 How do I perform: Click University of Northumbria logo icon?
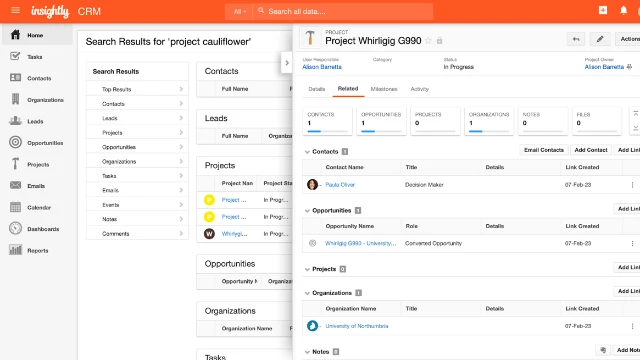point(312,326)
